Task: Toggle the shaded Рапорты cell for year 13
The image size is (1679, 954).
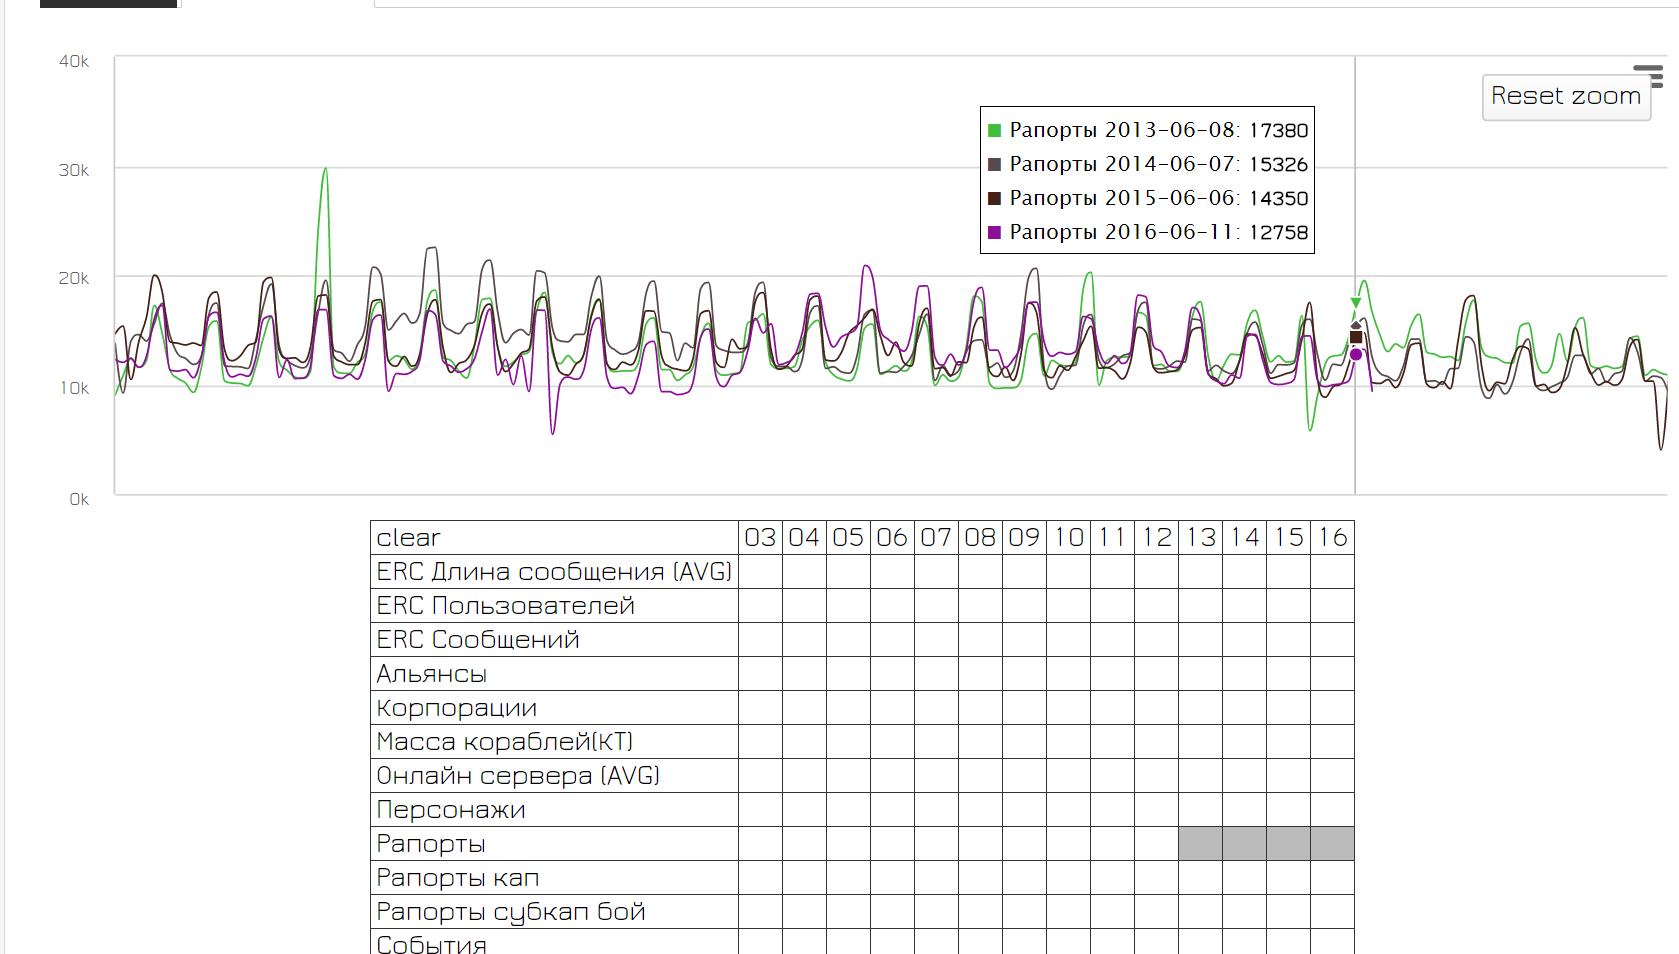Action: [x=1200, y=844]
